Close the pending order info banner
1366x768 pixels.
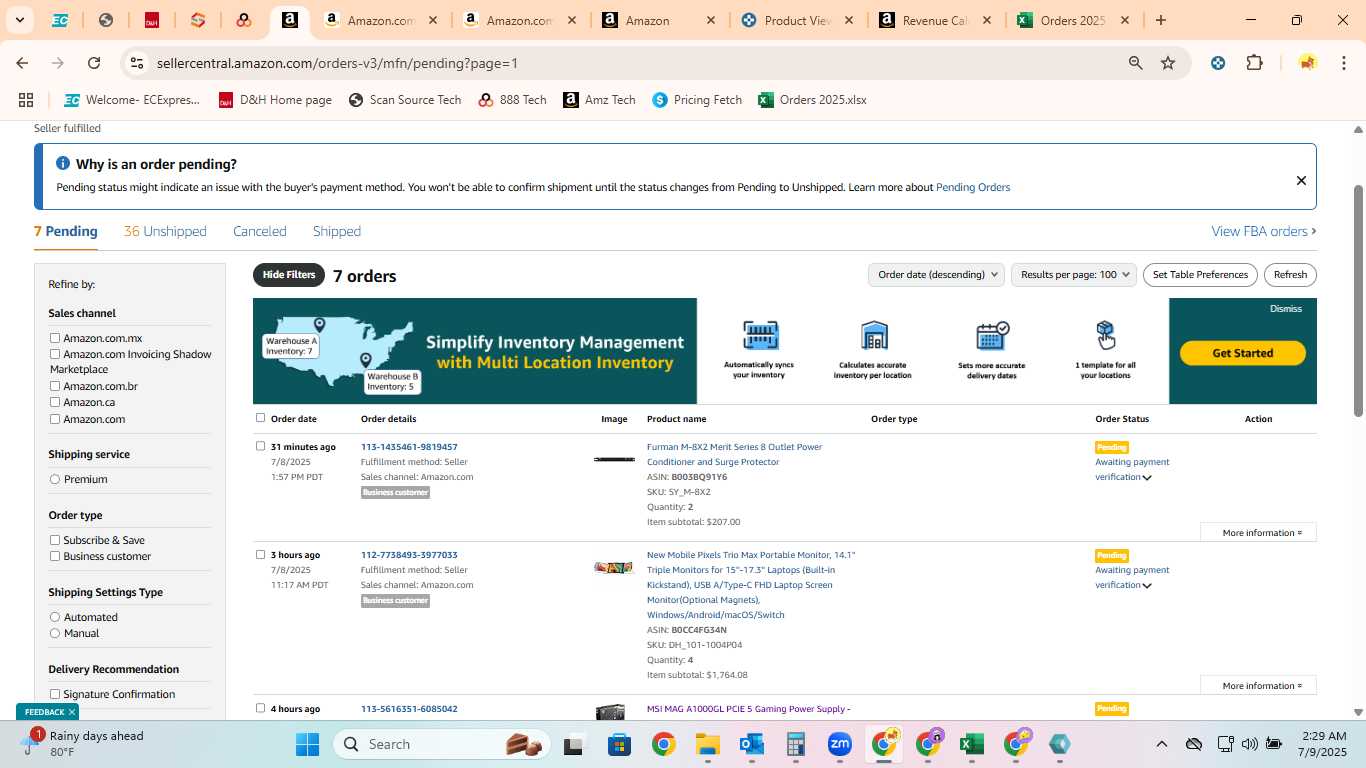point(1301,181)
